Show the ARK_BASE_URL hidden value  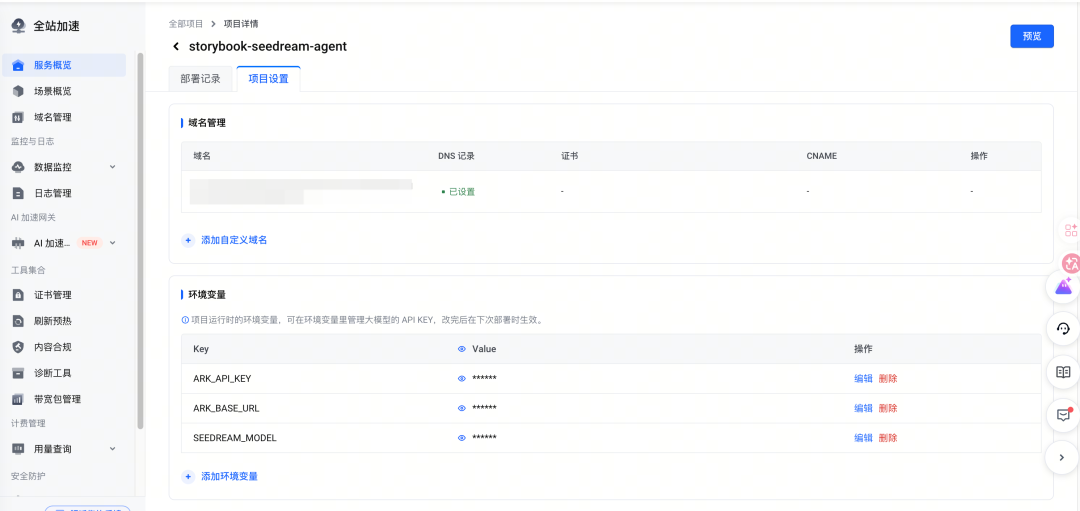[462, 409]
